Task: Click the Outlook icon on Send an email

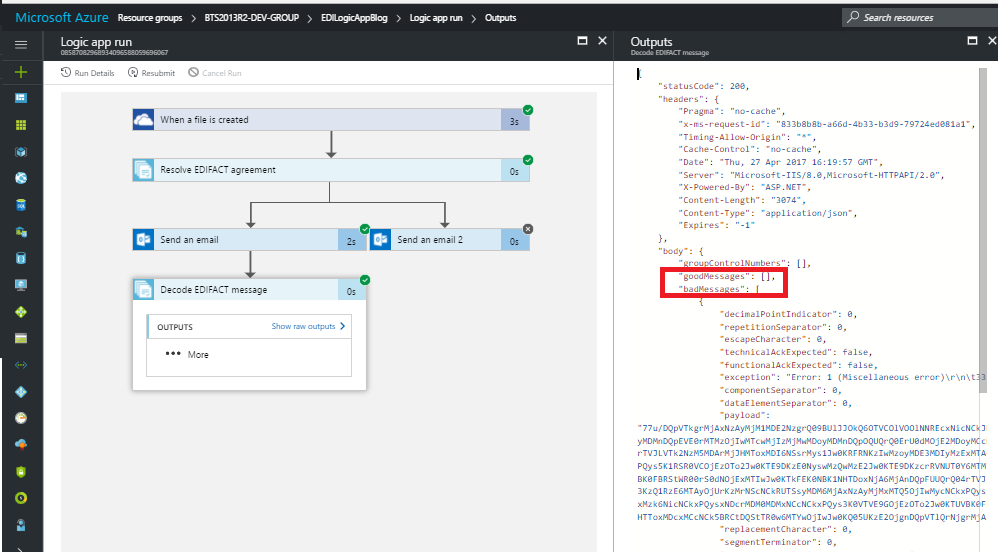Action: (x=143, y=239)
